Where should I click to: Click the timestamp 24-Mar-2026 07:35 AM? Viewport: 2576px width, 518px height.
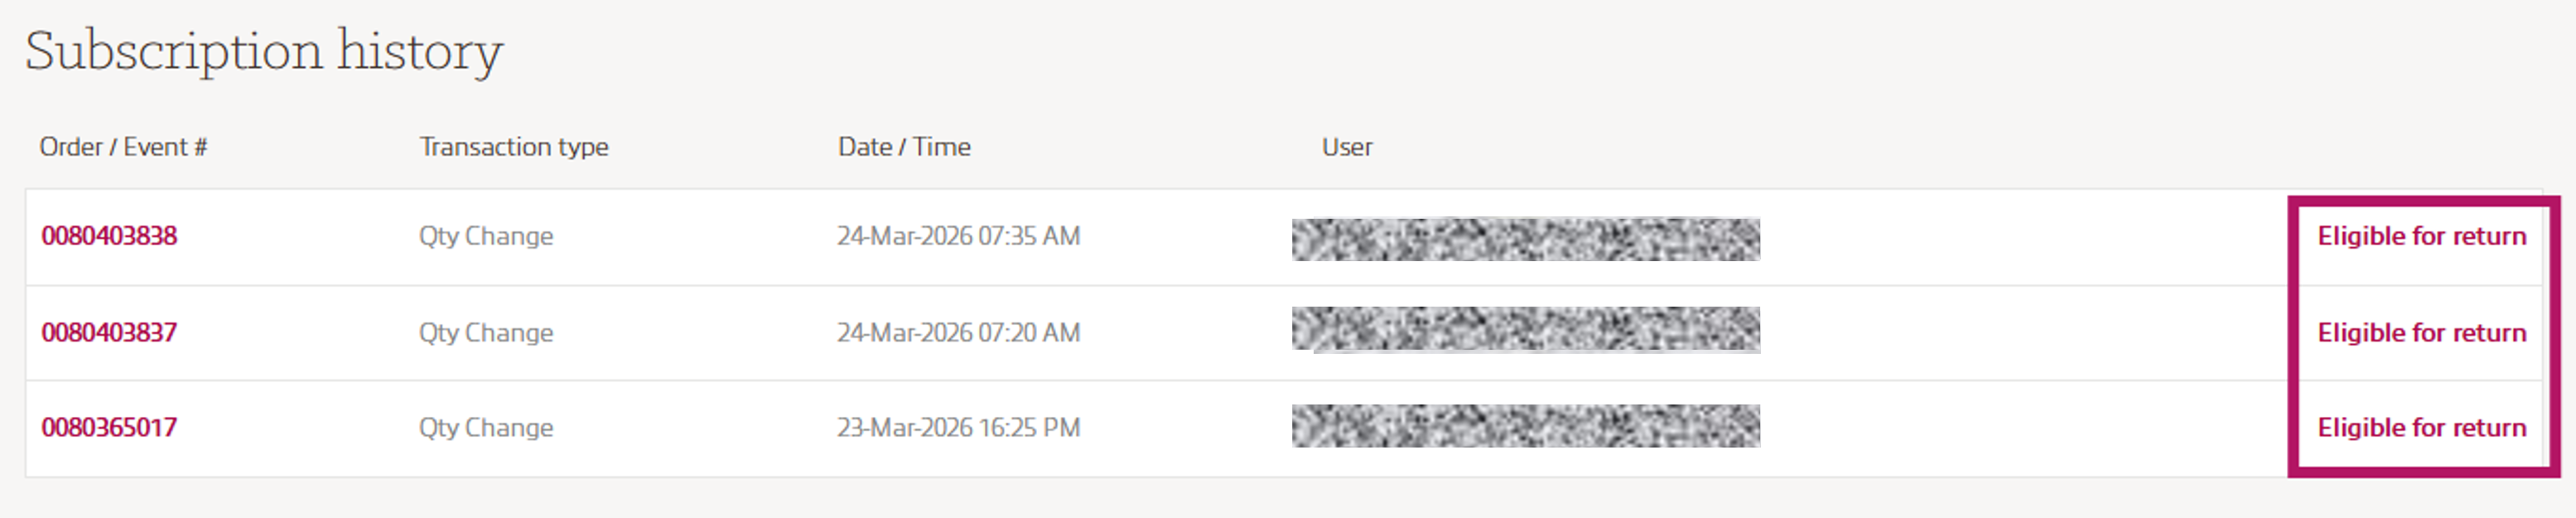point(959,235)
